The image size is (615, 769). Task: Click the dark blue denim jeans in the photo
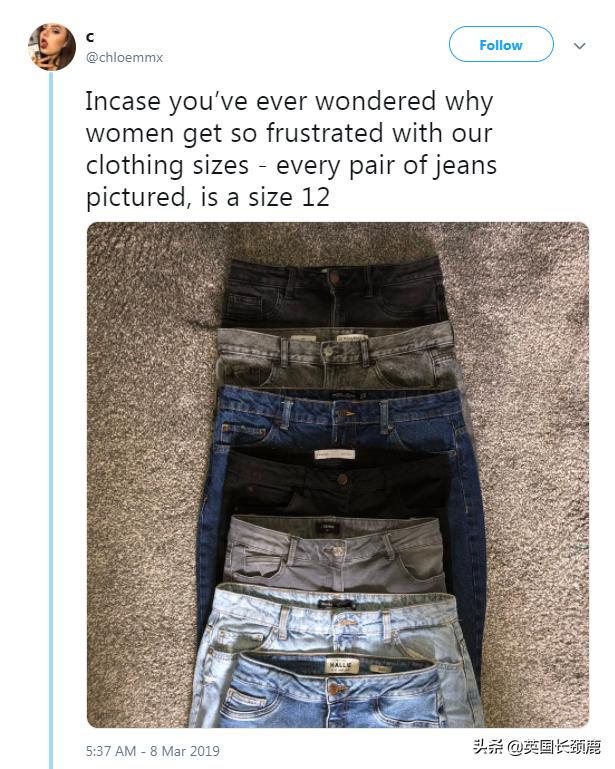point(338,417)
